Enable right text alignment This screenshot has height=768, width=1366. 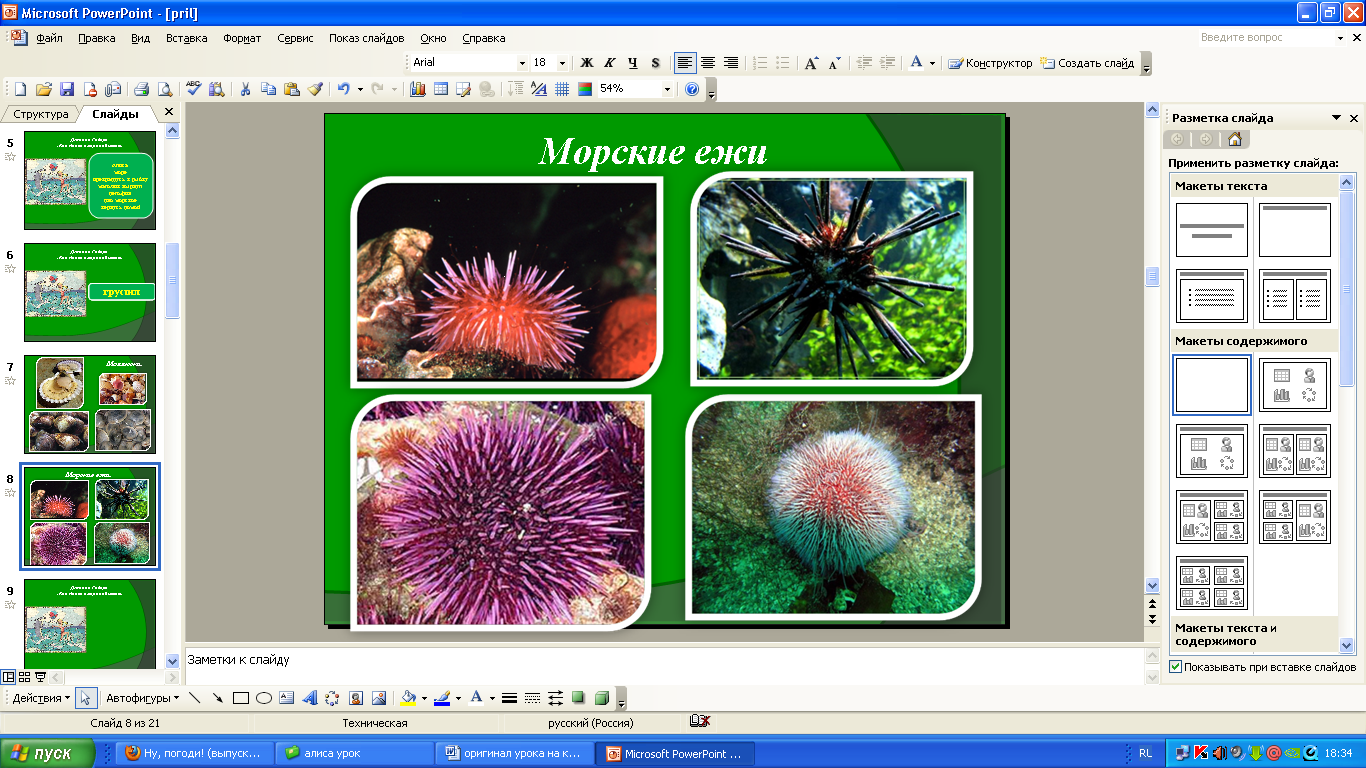point(731,63)
